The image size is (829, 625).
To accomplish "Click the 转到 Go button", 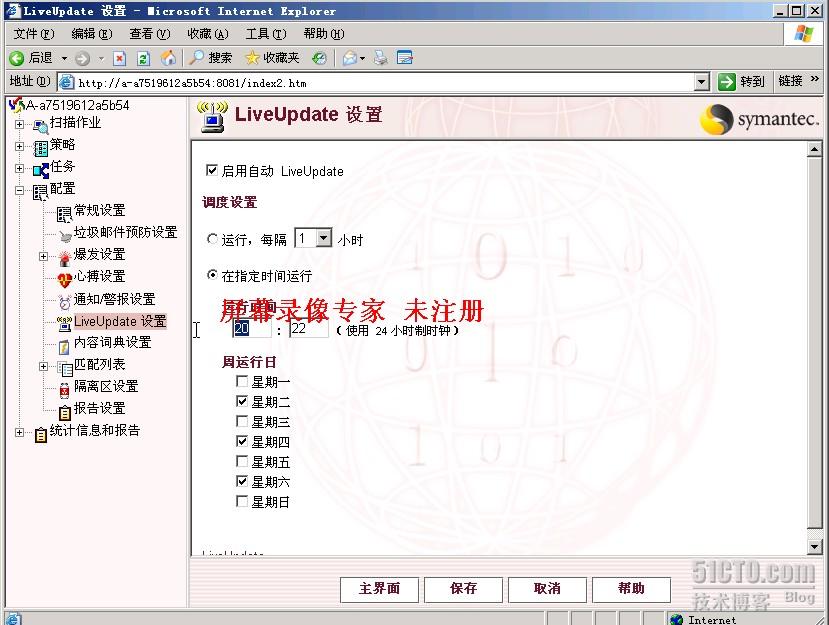I will (x=741, y=81).
